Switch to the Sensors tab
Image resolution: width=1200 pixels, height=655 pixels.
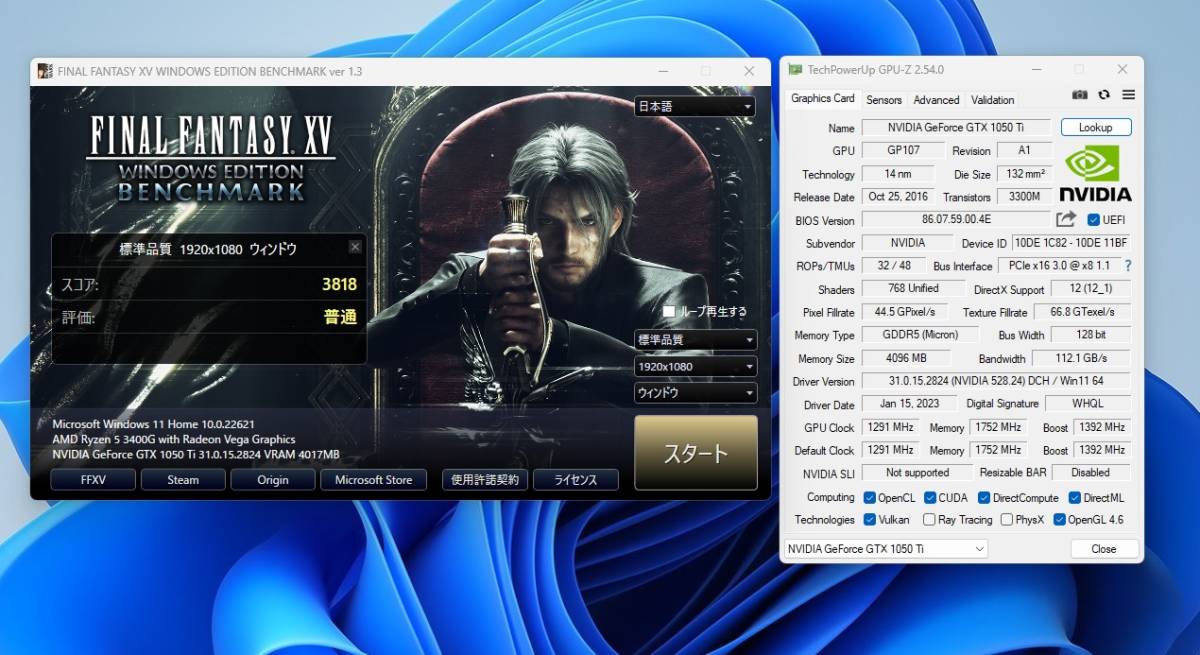coord(884,100)
